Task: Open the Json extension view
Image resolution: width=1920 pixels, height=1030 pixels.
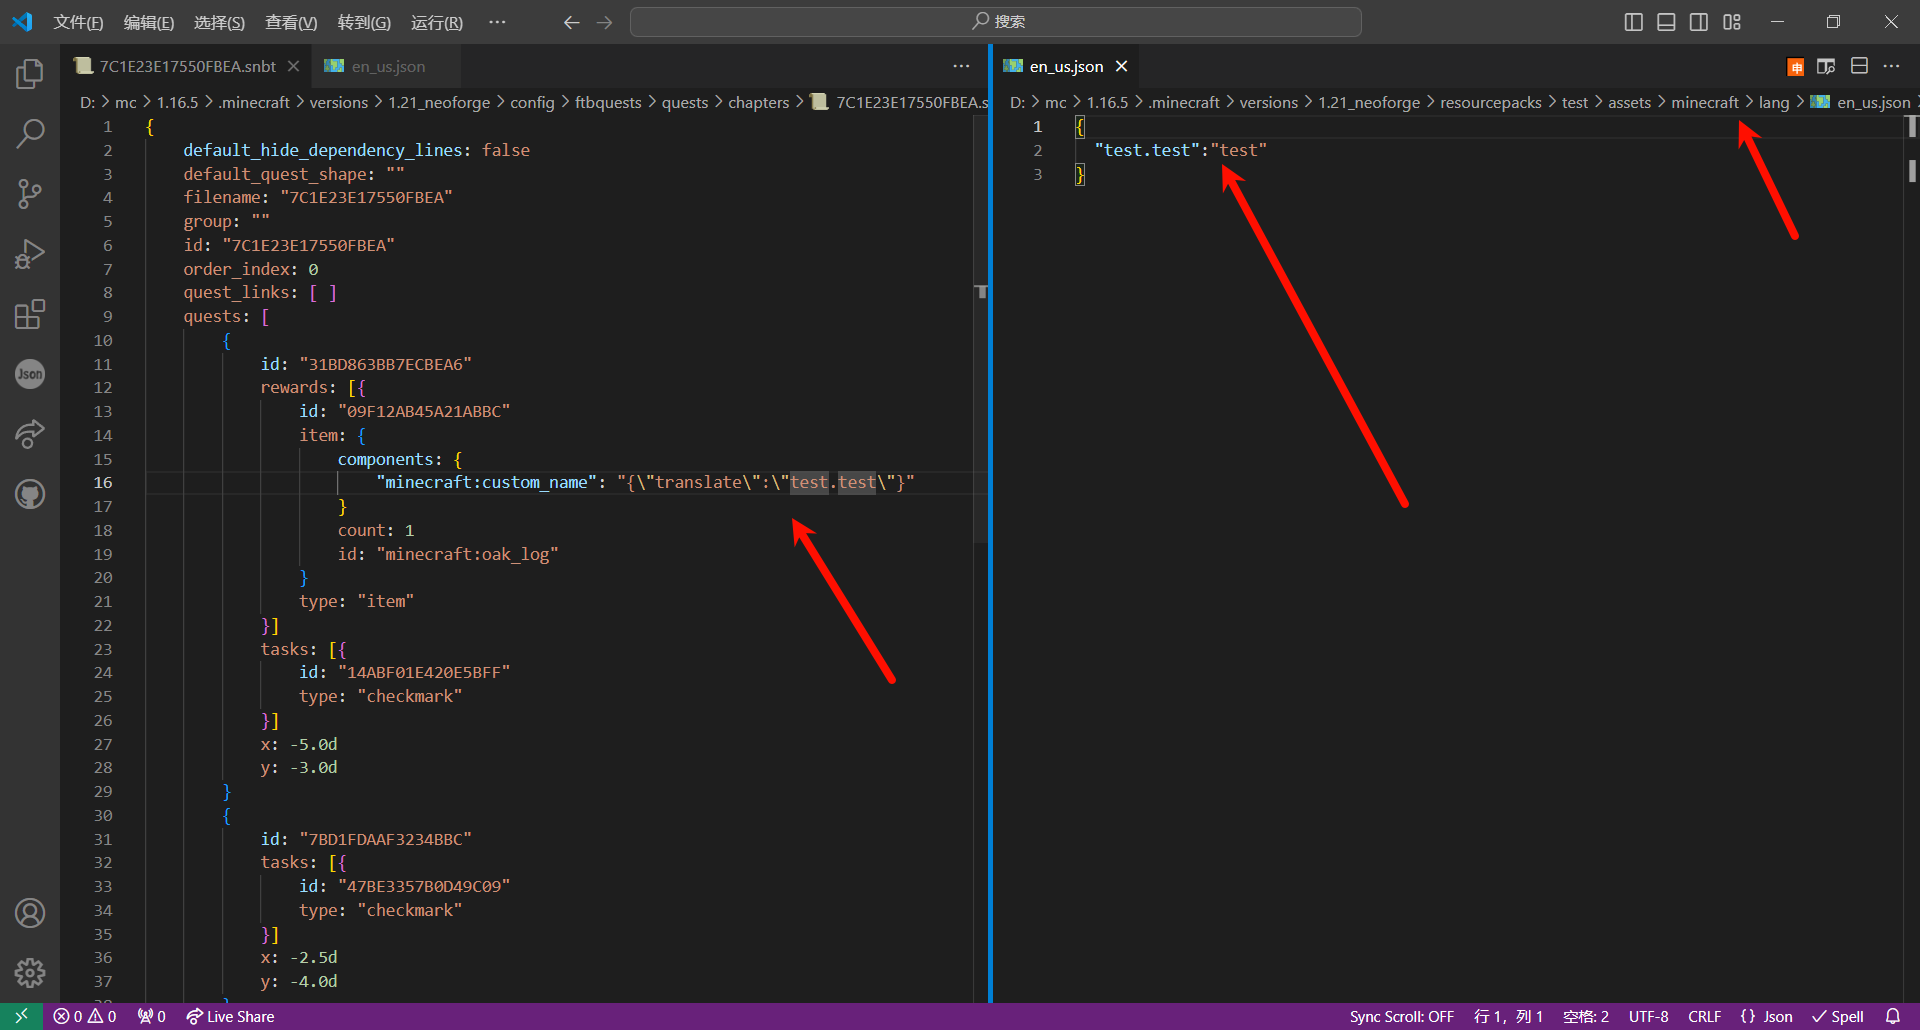Action: (30, 374)
